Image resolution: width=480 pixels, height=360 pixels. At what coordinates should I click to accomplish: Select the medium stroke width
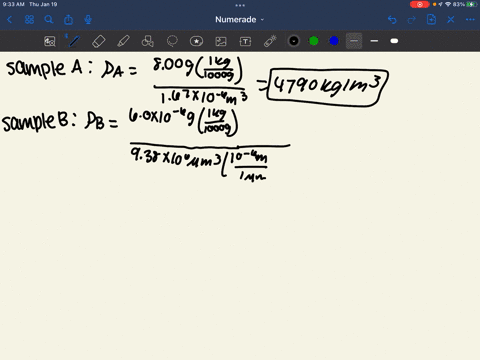pyautogui.click(x=374, y=41)
